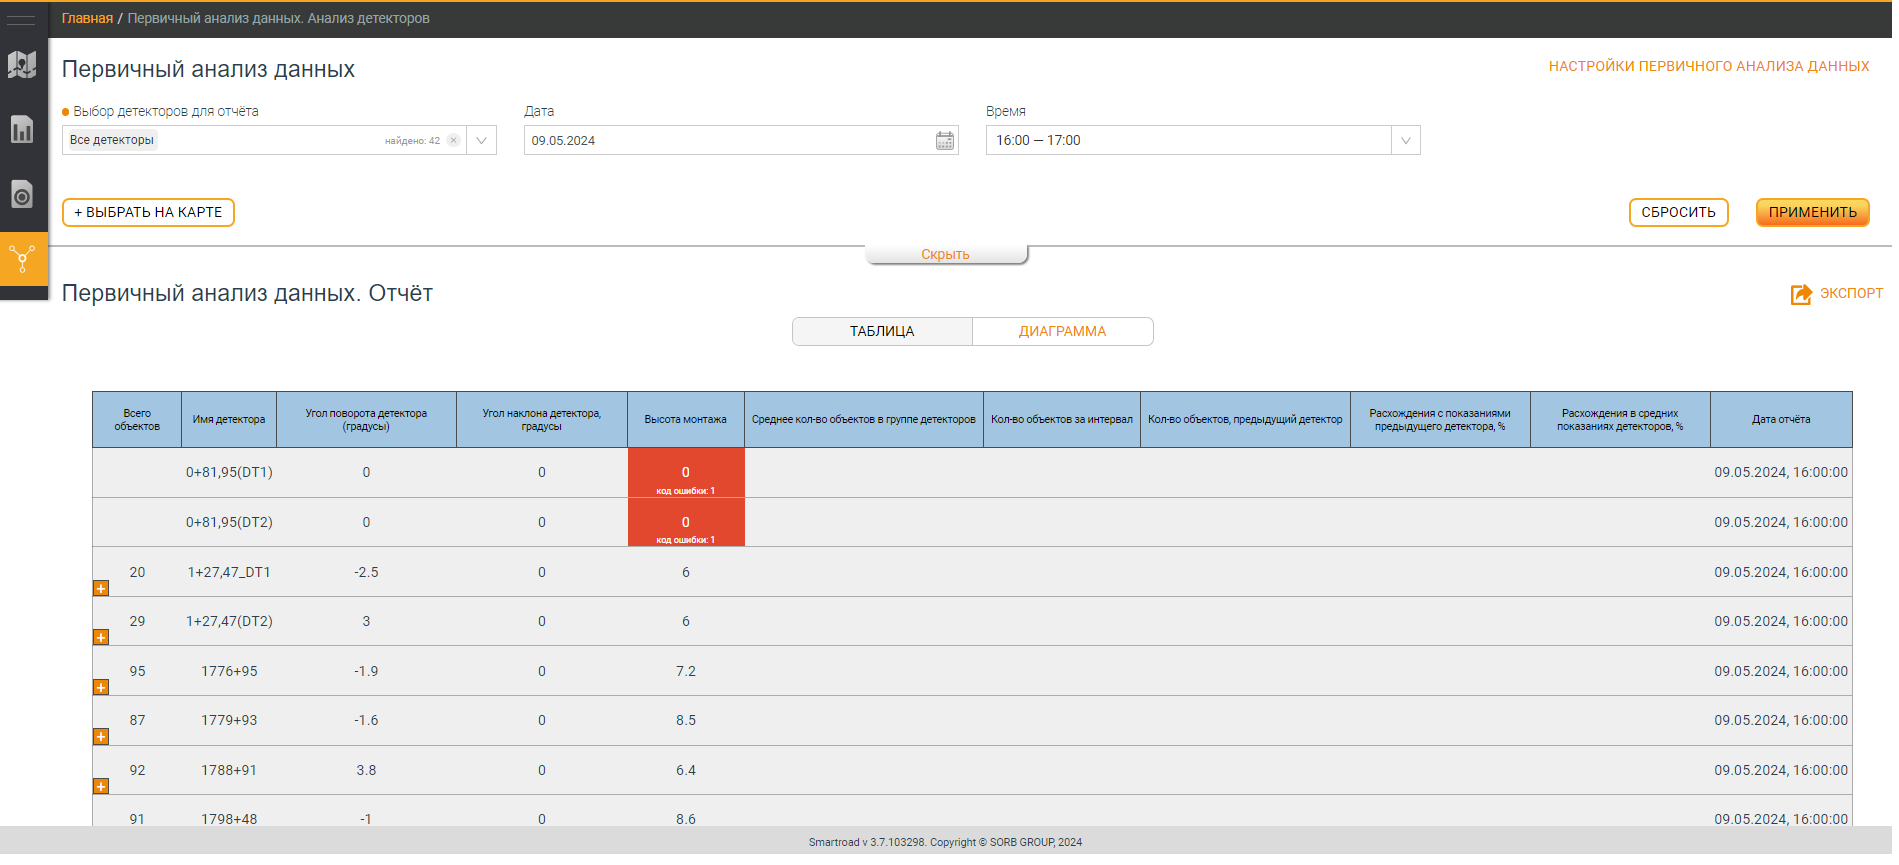
Task: Click the 'Все детекторы' tag in the selector
Action: 112,140
